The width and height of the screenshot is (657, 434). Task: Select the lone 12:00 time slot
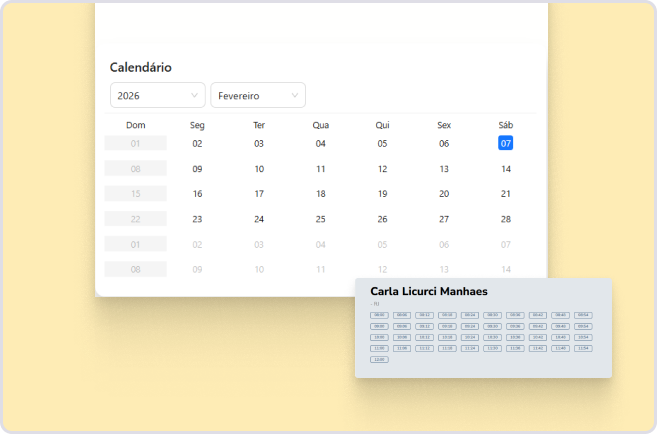(379, 359)
